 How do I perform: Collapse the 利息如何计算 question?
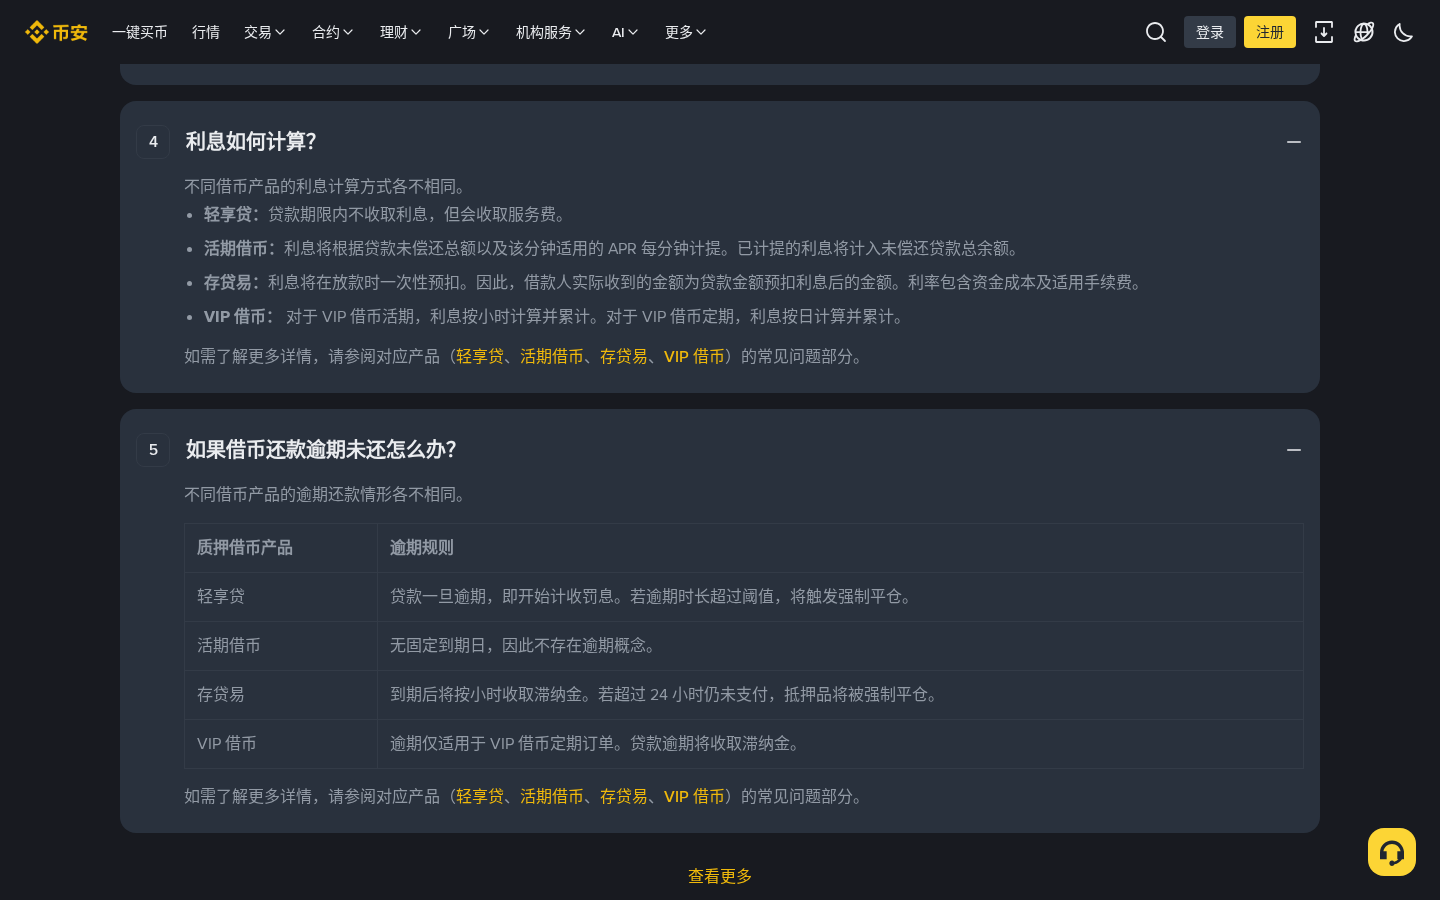(1294, 142)
